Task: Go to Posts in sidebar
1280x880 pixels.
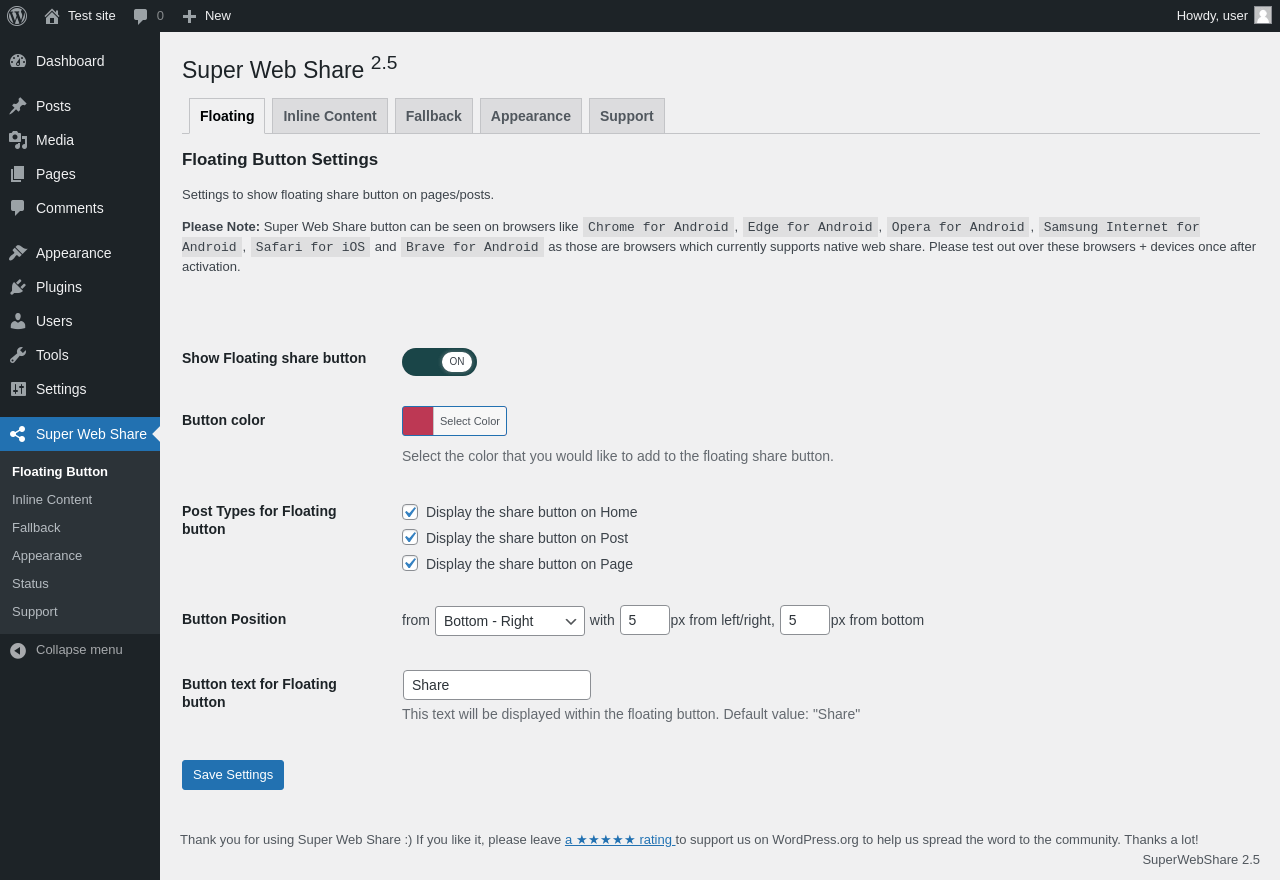Action: pos(53,106)
